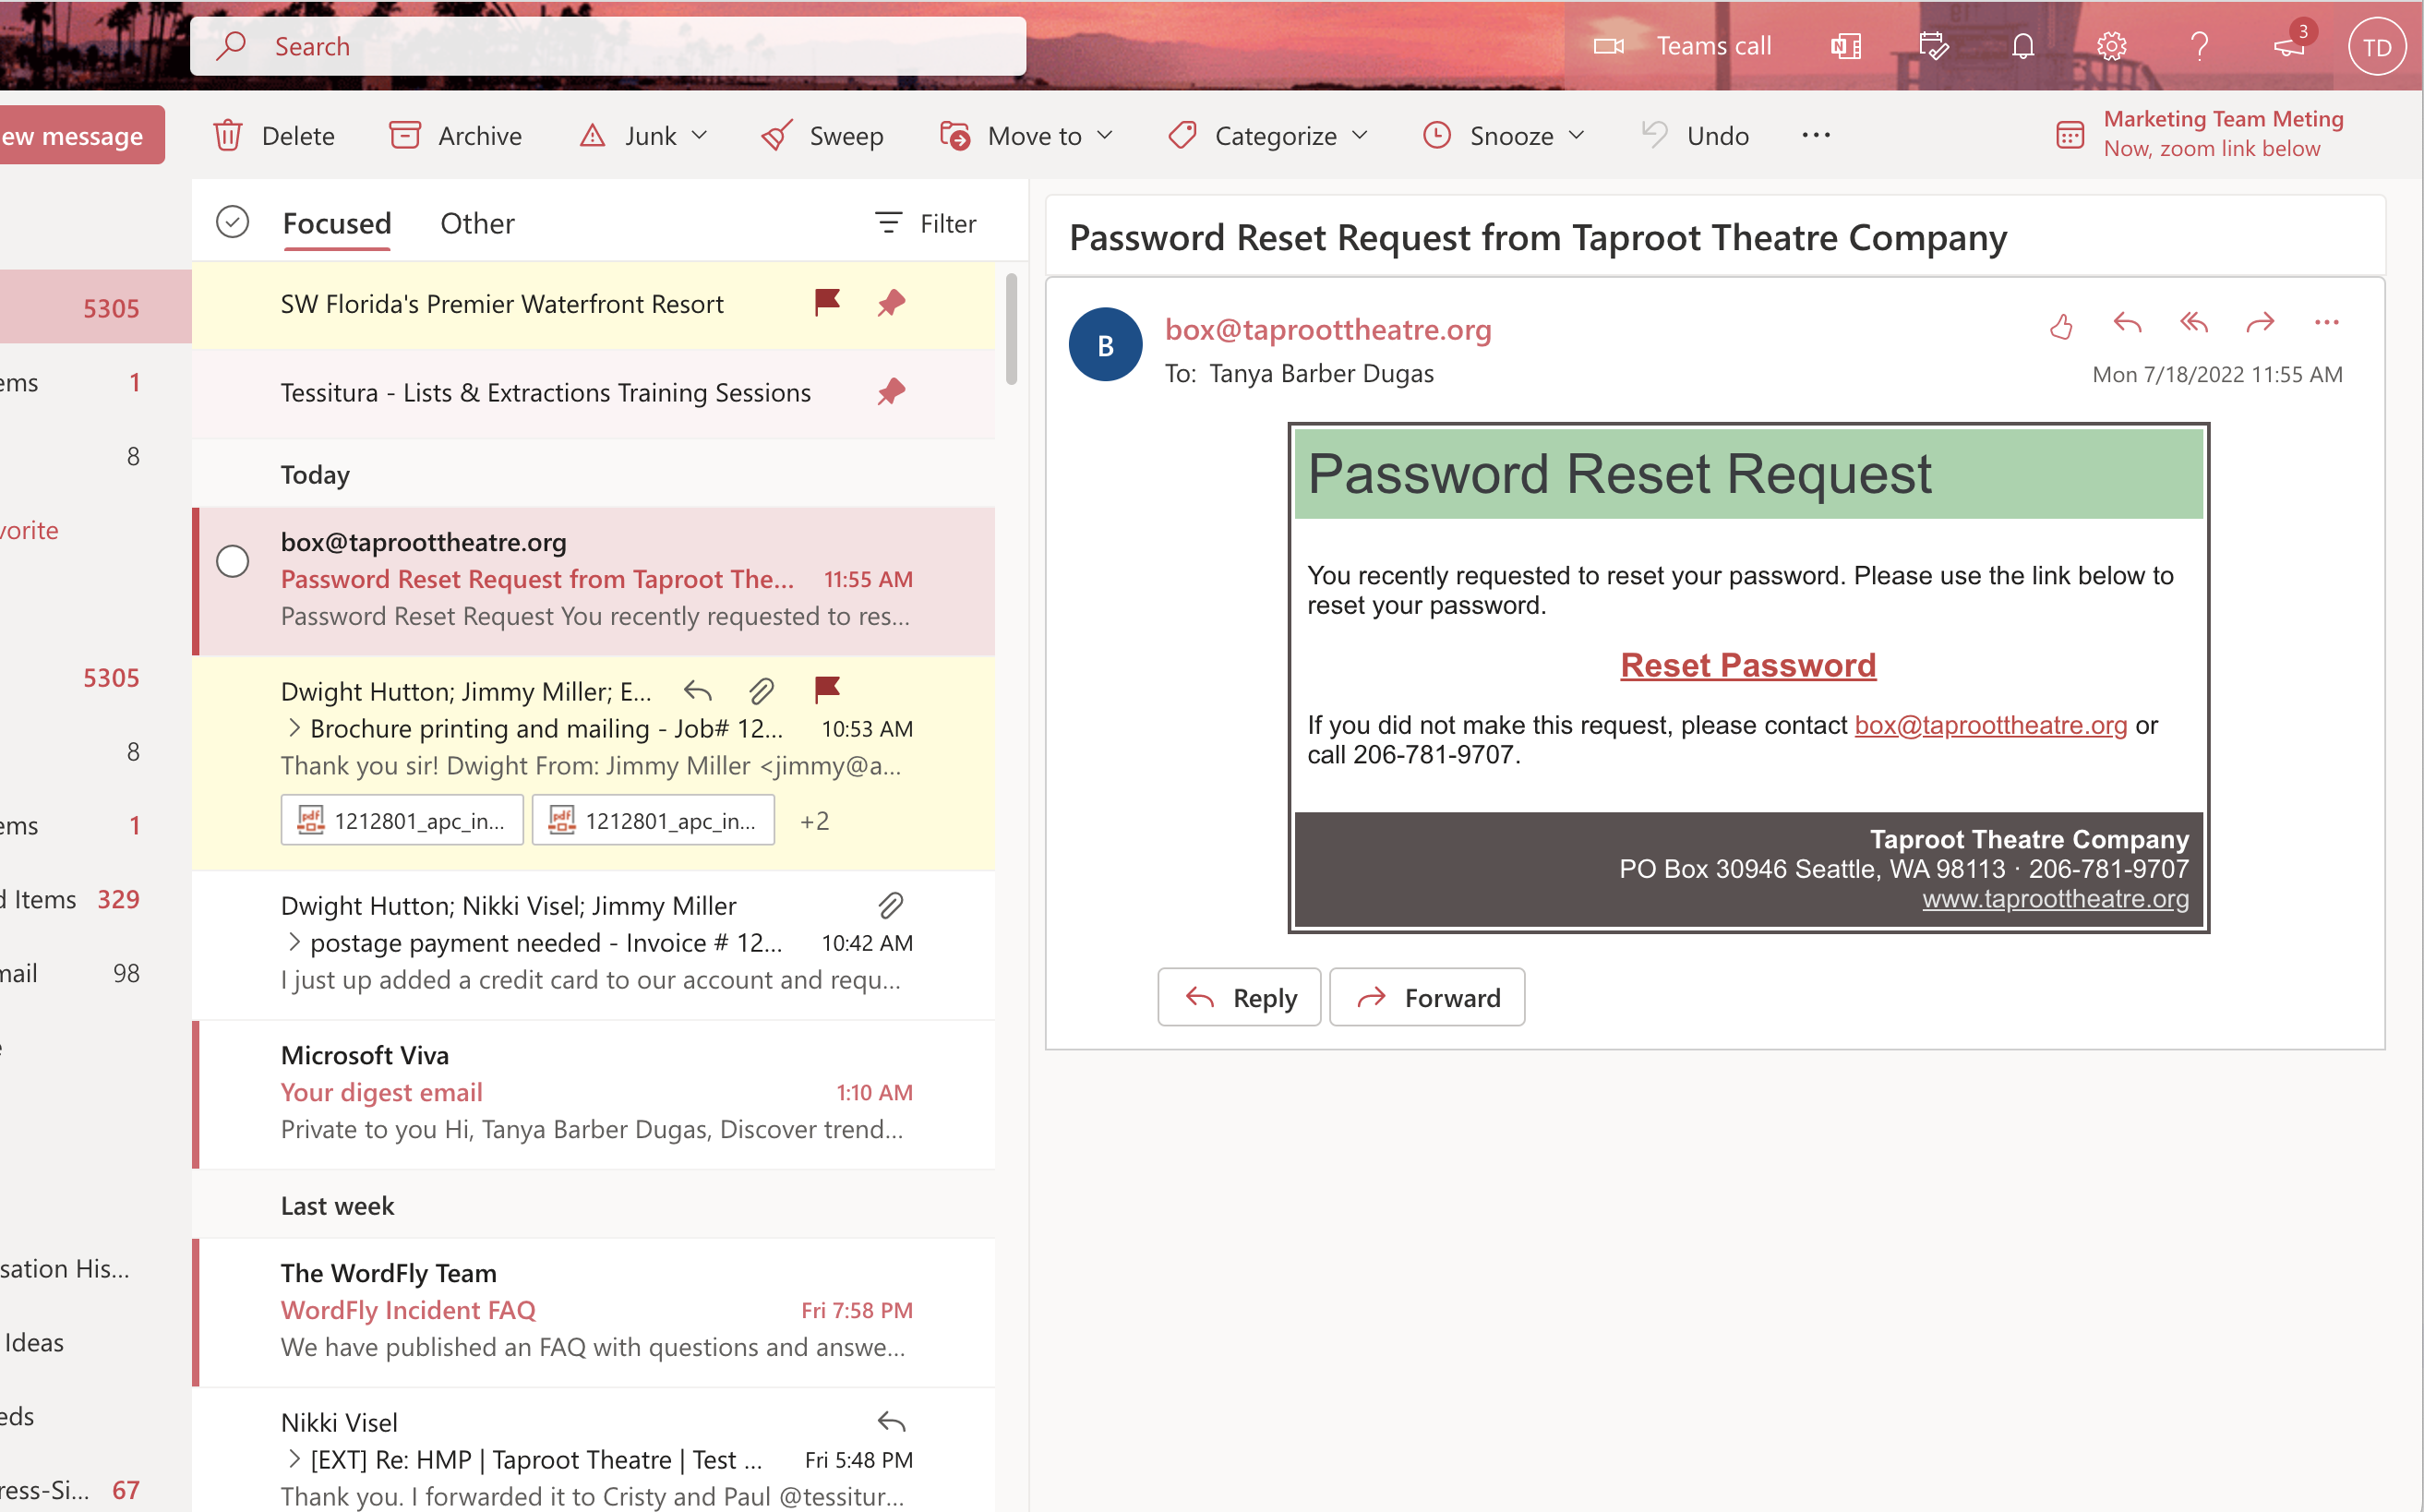The height and width of the screenshot is (1512, 2424).
Task: Switch to the Focused tab
Action: pyautogui.click(x=337, y=223)
